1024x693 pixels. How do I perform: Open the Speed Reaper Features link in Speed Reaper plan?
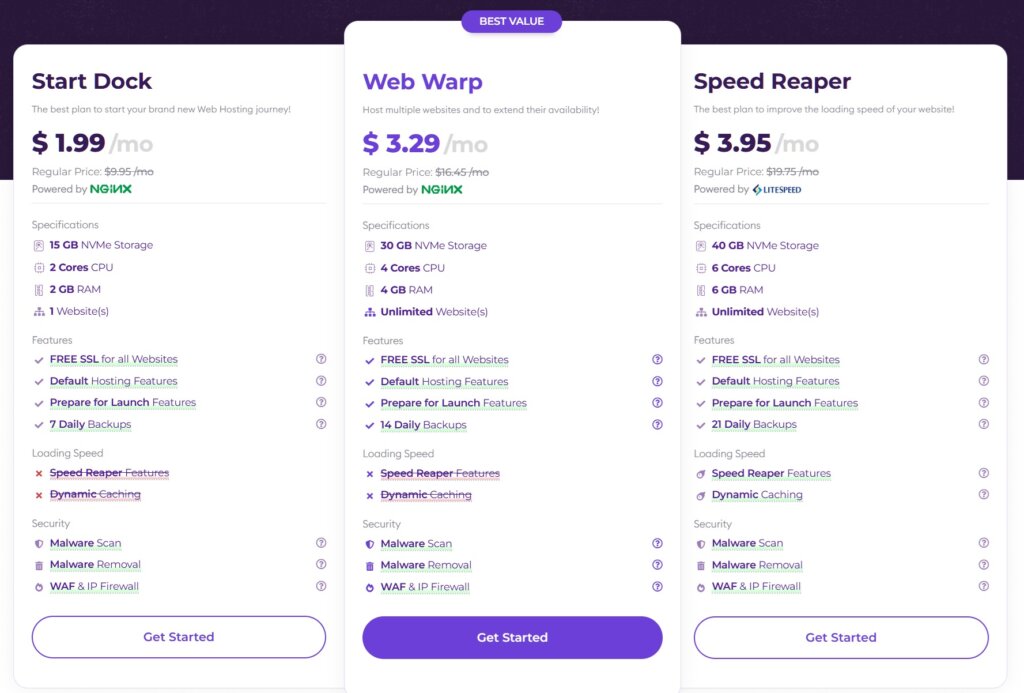pyautogui.click(x=771, y=474)
